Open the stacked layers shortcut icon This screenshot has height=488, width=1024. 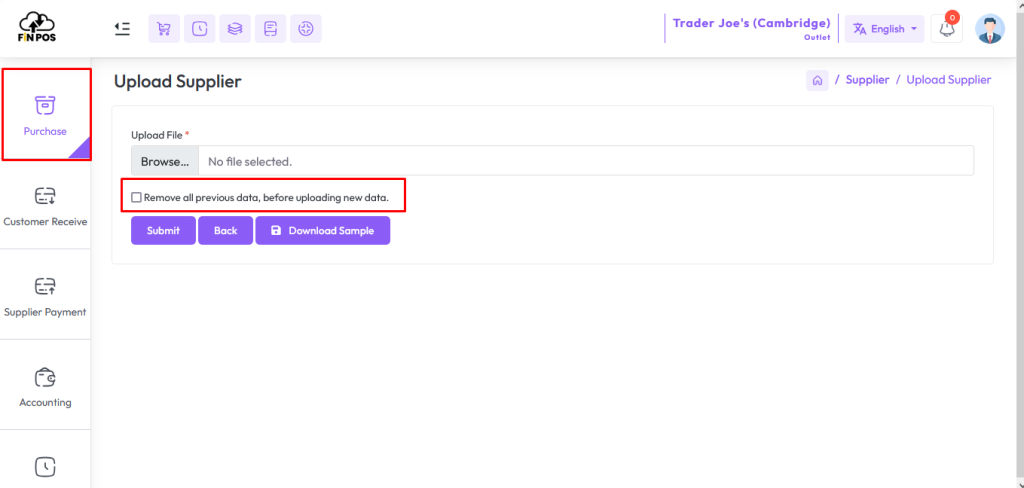235,29
